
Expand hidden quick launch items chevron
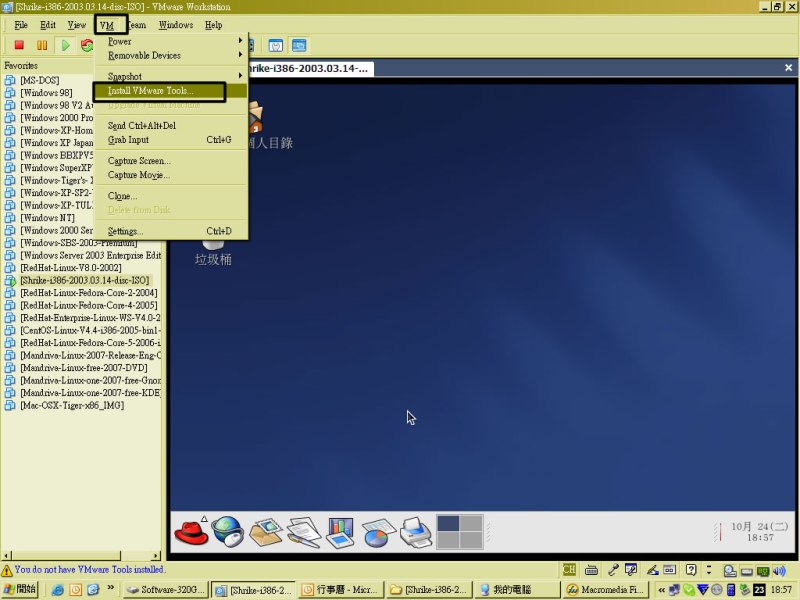tap(110, 589)
